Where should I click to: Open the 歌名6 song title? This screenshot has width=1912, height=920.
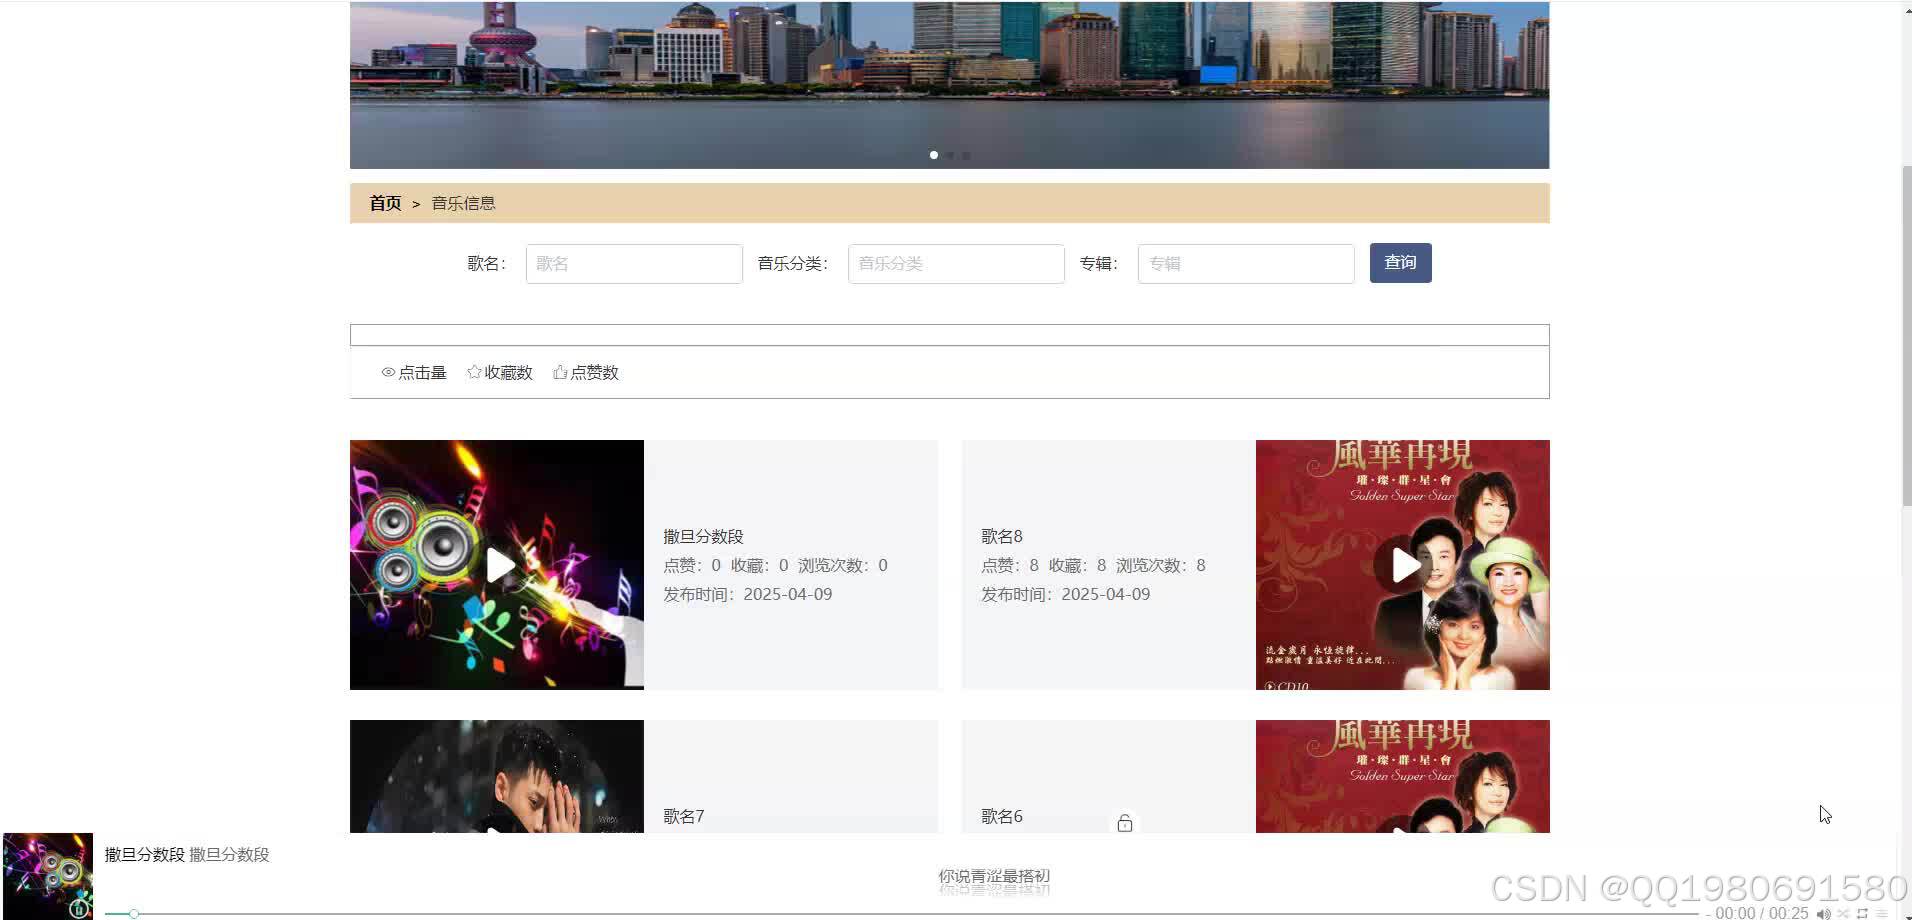[1001, 816]
